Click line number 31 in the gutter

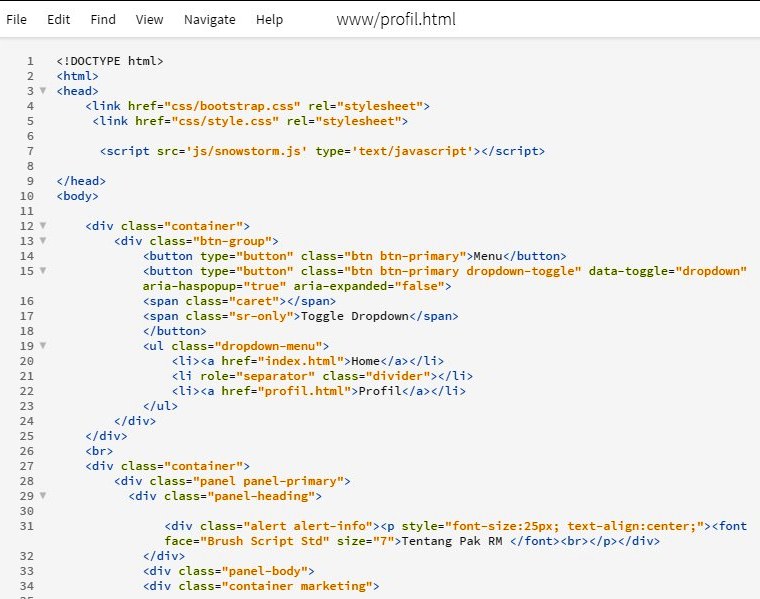27,526
